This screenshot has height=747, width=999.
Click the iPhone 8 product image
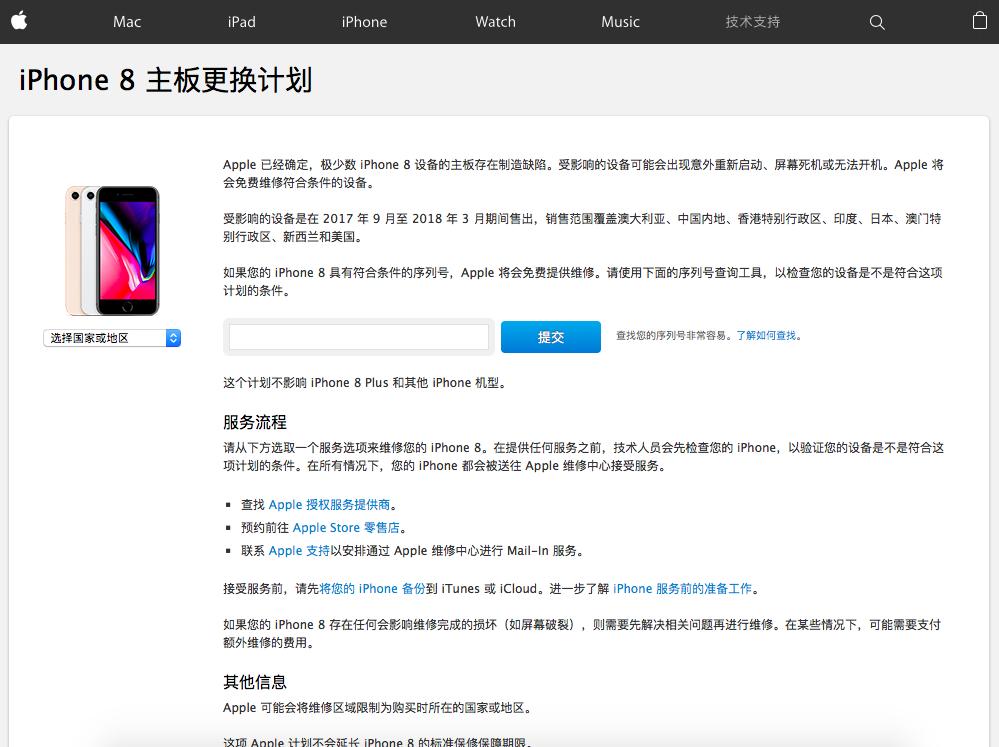(x=111, y=248)
